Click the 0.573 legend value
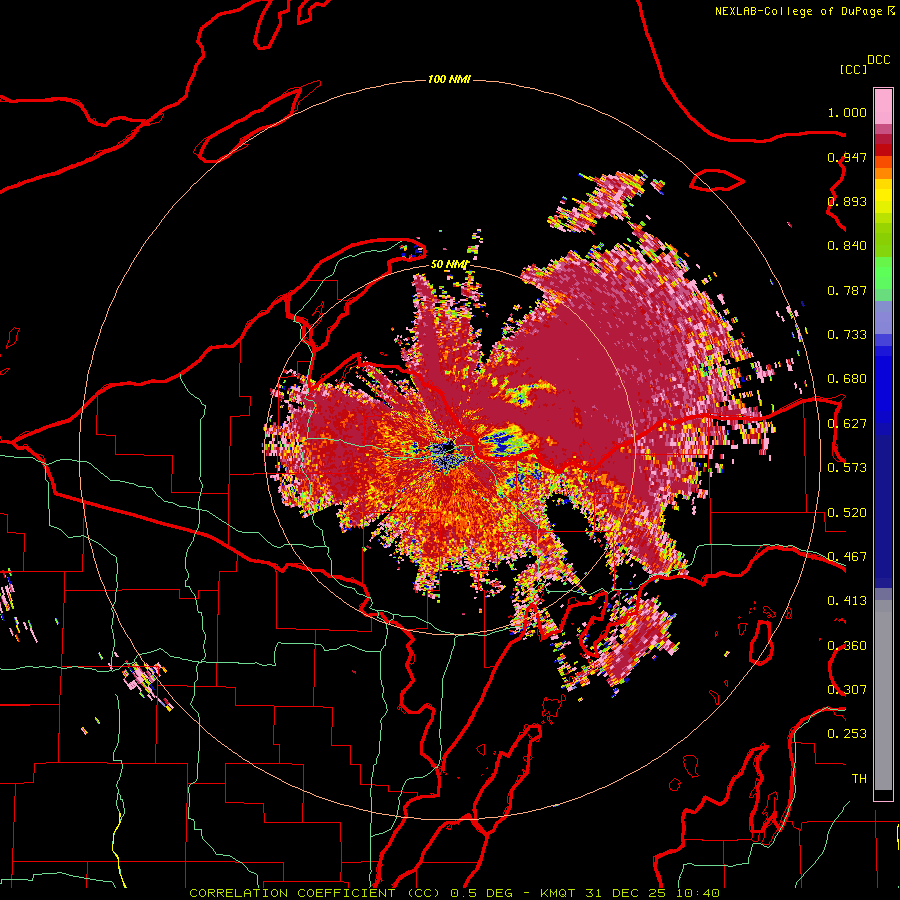The width and height of the screenshot is (900, 900). pos(847,468)
